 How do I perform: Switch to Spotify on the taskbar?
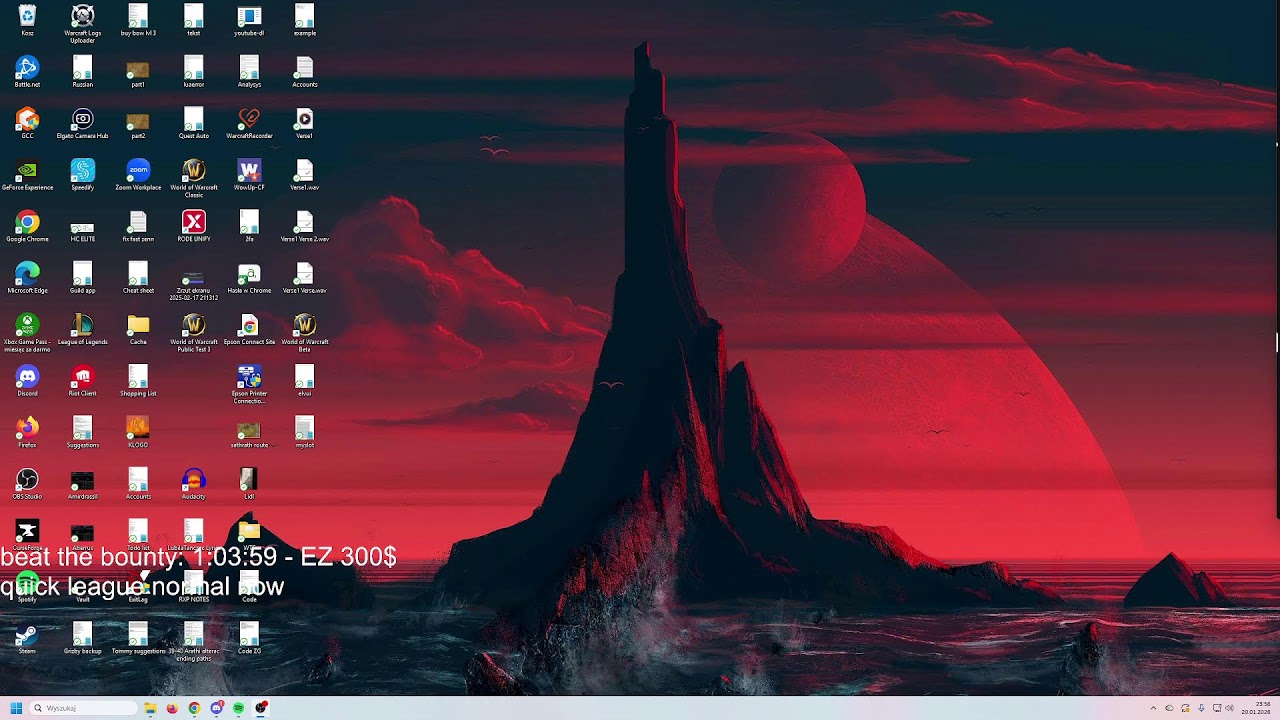(x=238, y=708)
